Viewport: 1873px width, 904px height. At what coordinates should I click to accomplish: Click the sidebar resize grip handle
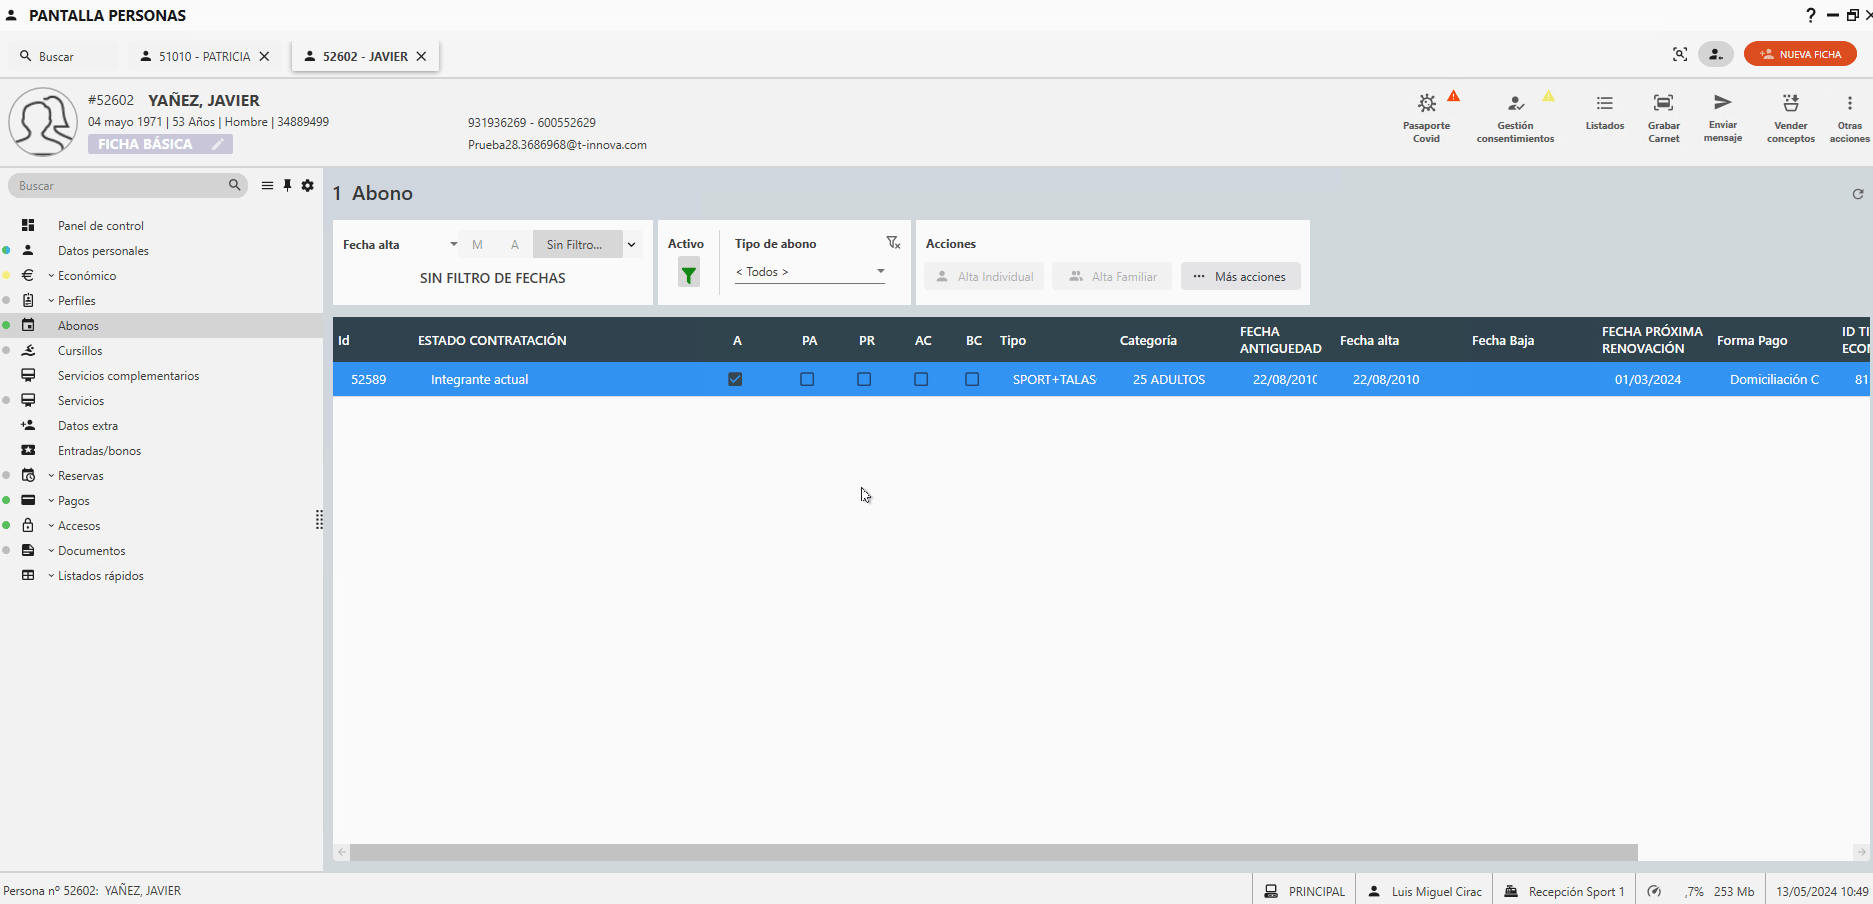(319, 519)
